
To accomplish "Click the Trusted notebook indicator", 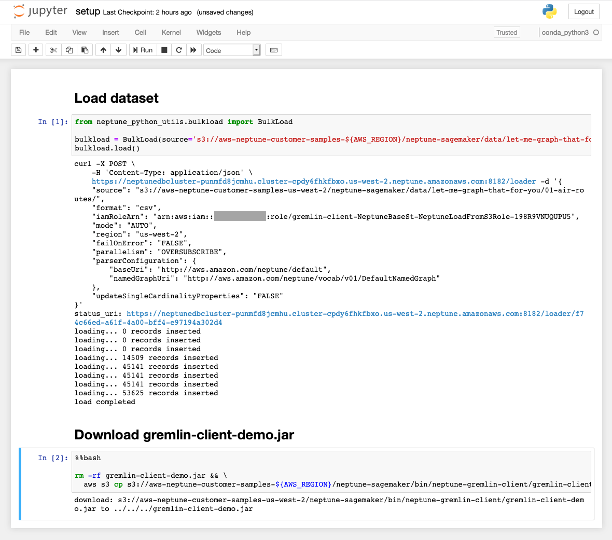I will (507, 32).
